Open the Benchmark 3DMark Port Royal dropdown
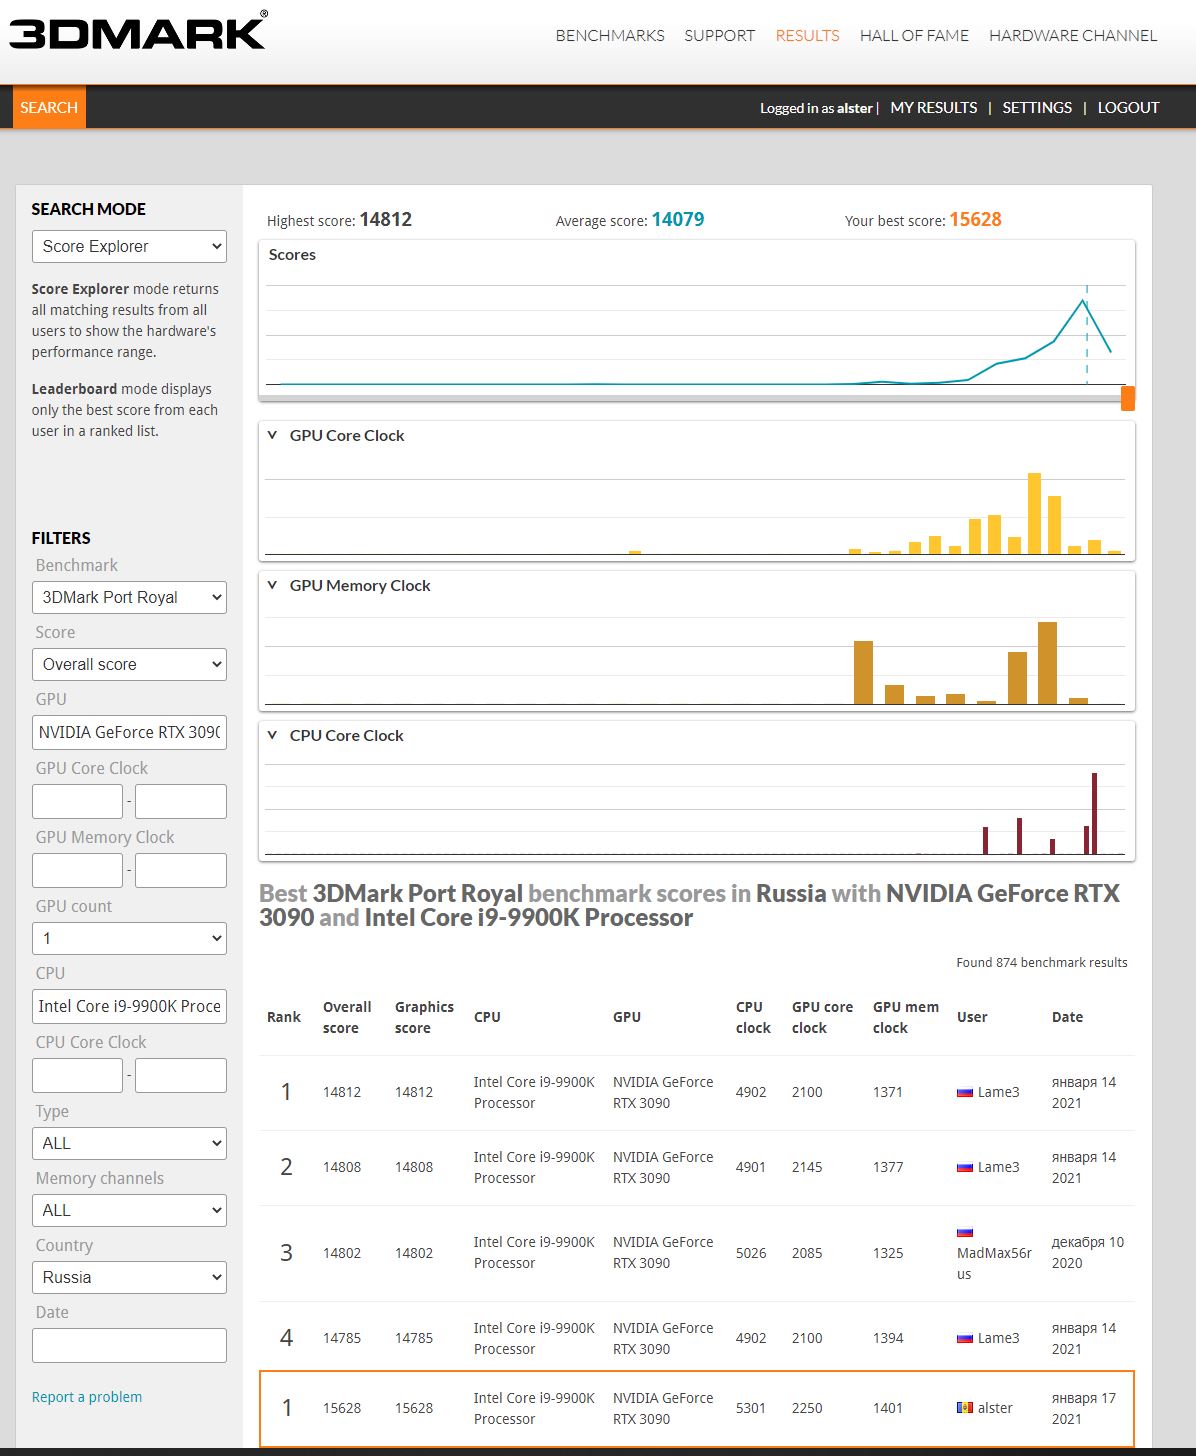Viewport: 1196px width, 1456px height. pos(129,597)
